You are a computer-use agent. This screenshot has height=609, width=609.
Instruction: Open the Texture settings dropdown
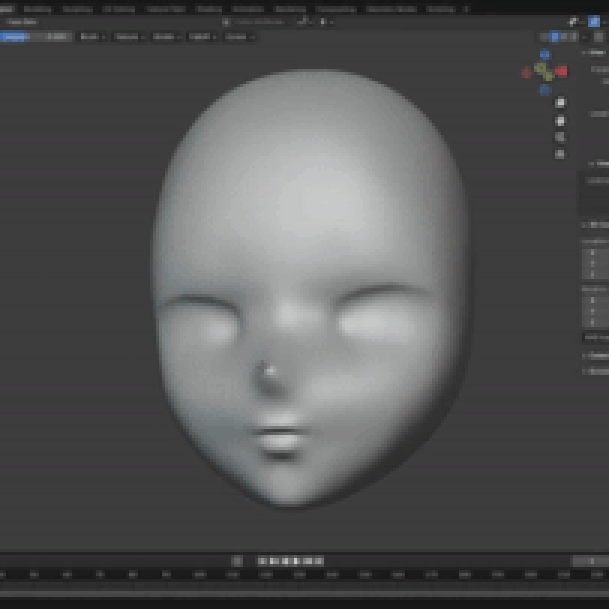pyautogui.click(x=130, y=37)
